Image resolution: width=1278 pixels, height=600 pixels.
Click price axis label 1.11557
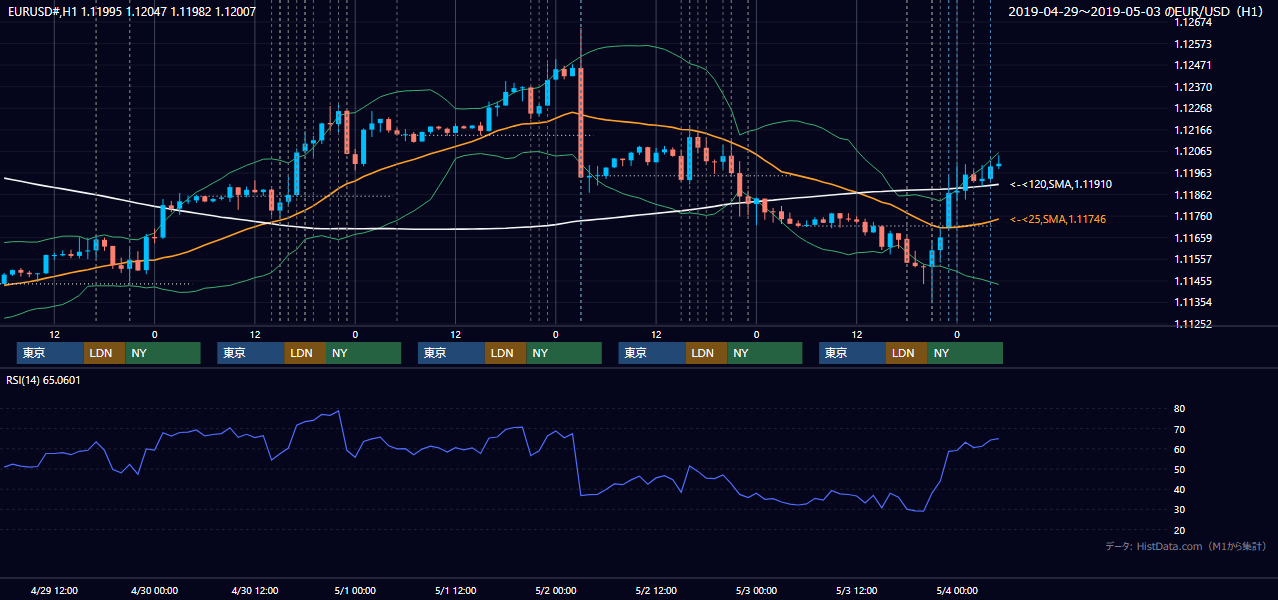point(1193,259)
